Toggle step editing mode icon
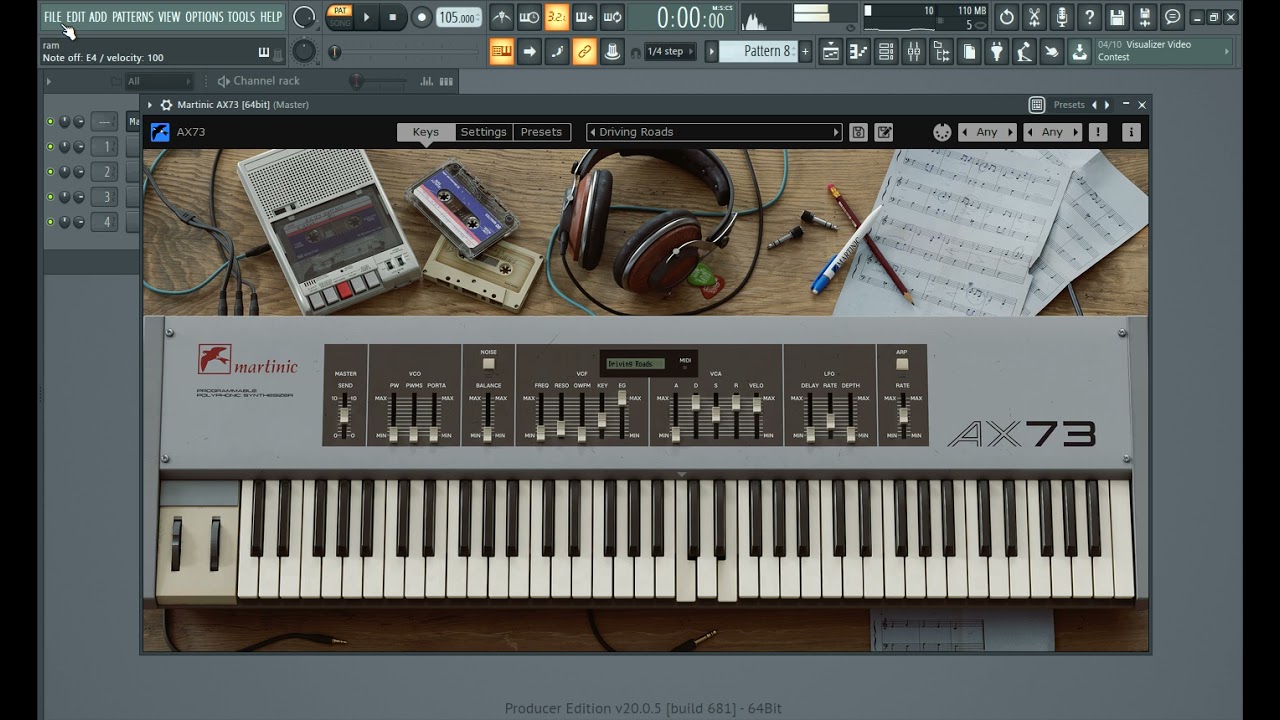Viewport: 1280px width, 720px height. [x=557, y=52]
